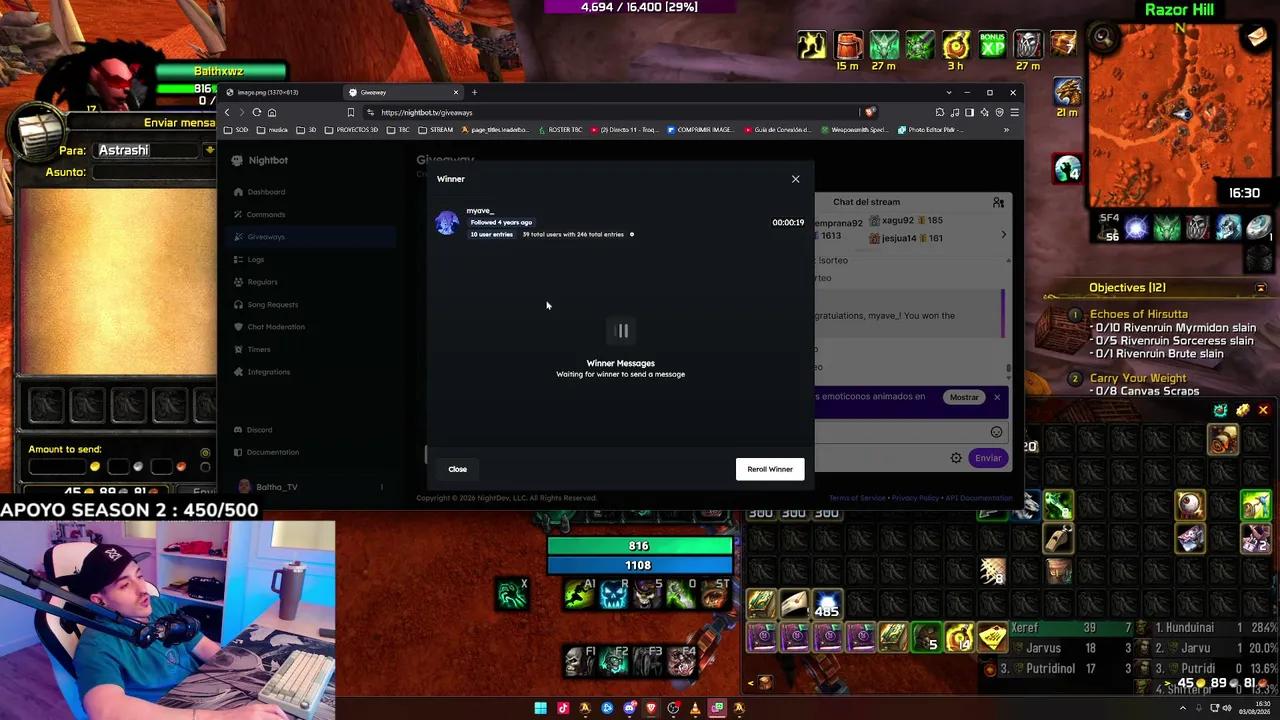Viewport: 1280px width, 720px height.
Task: Open Discord from the taskbar
Action: (629, 708)
